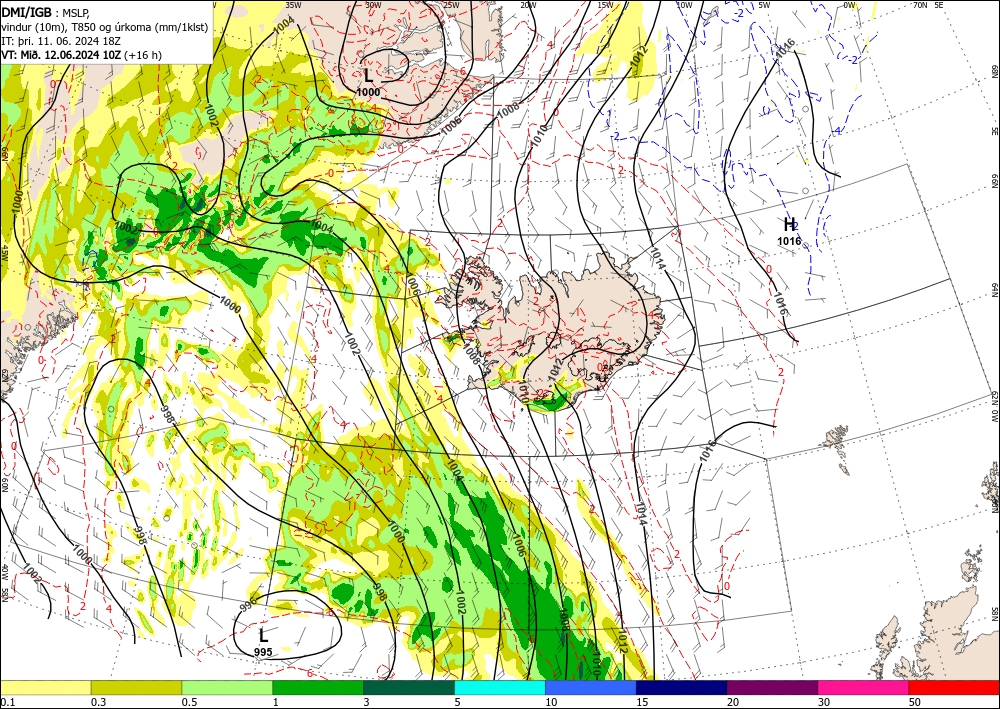Image resolution: width=1000 pixels, height=709 pixels.
Task: Click the 'VT: Mið. 12.06.2024 10Z (+16 h)' line
Action: pyautogui.click(x=82, y=55)
